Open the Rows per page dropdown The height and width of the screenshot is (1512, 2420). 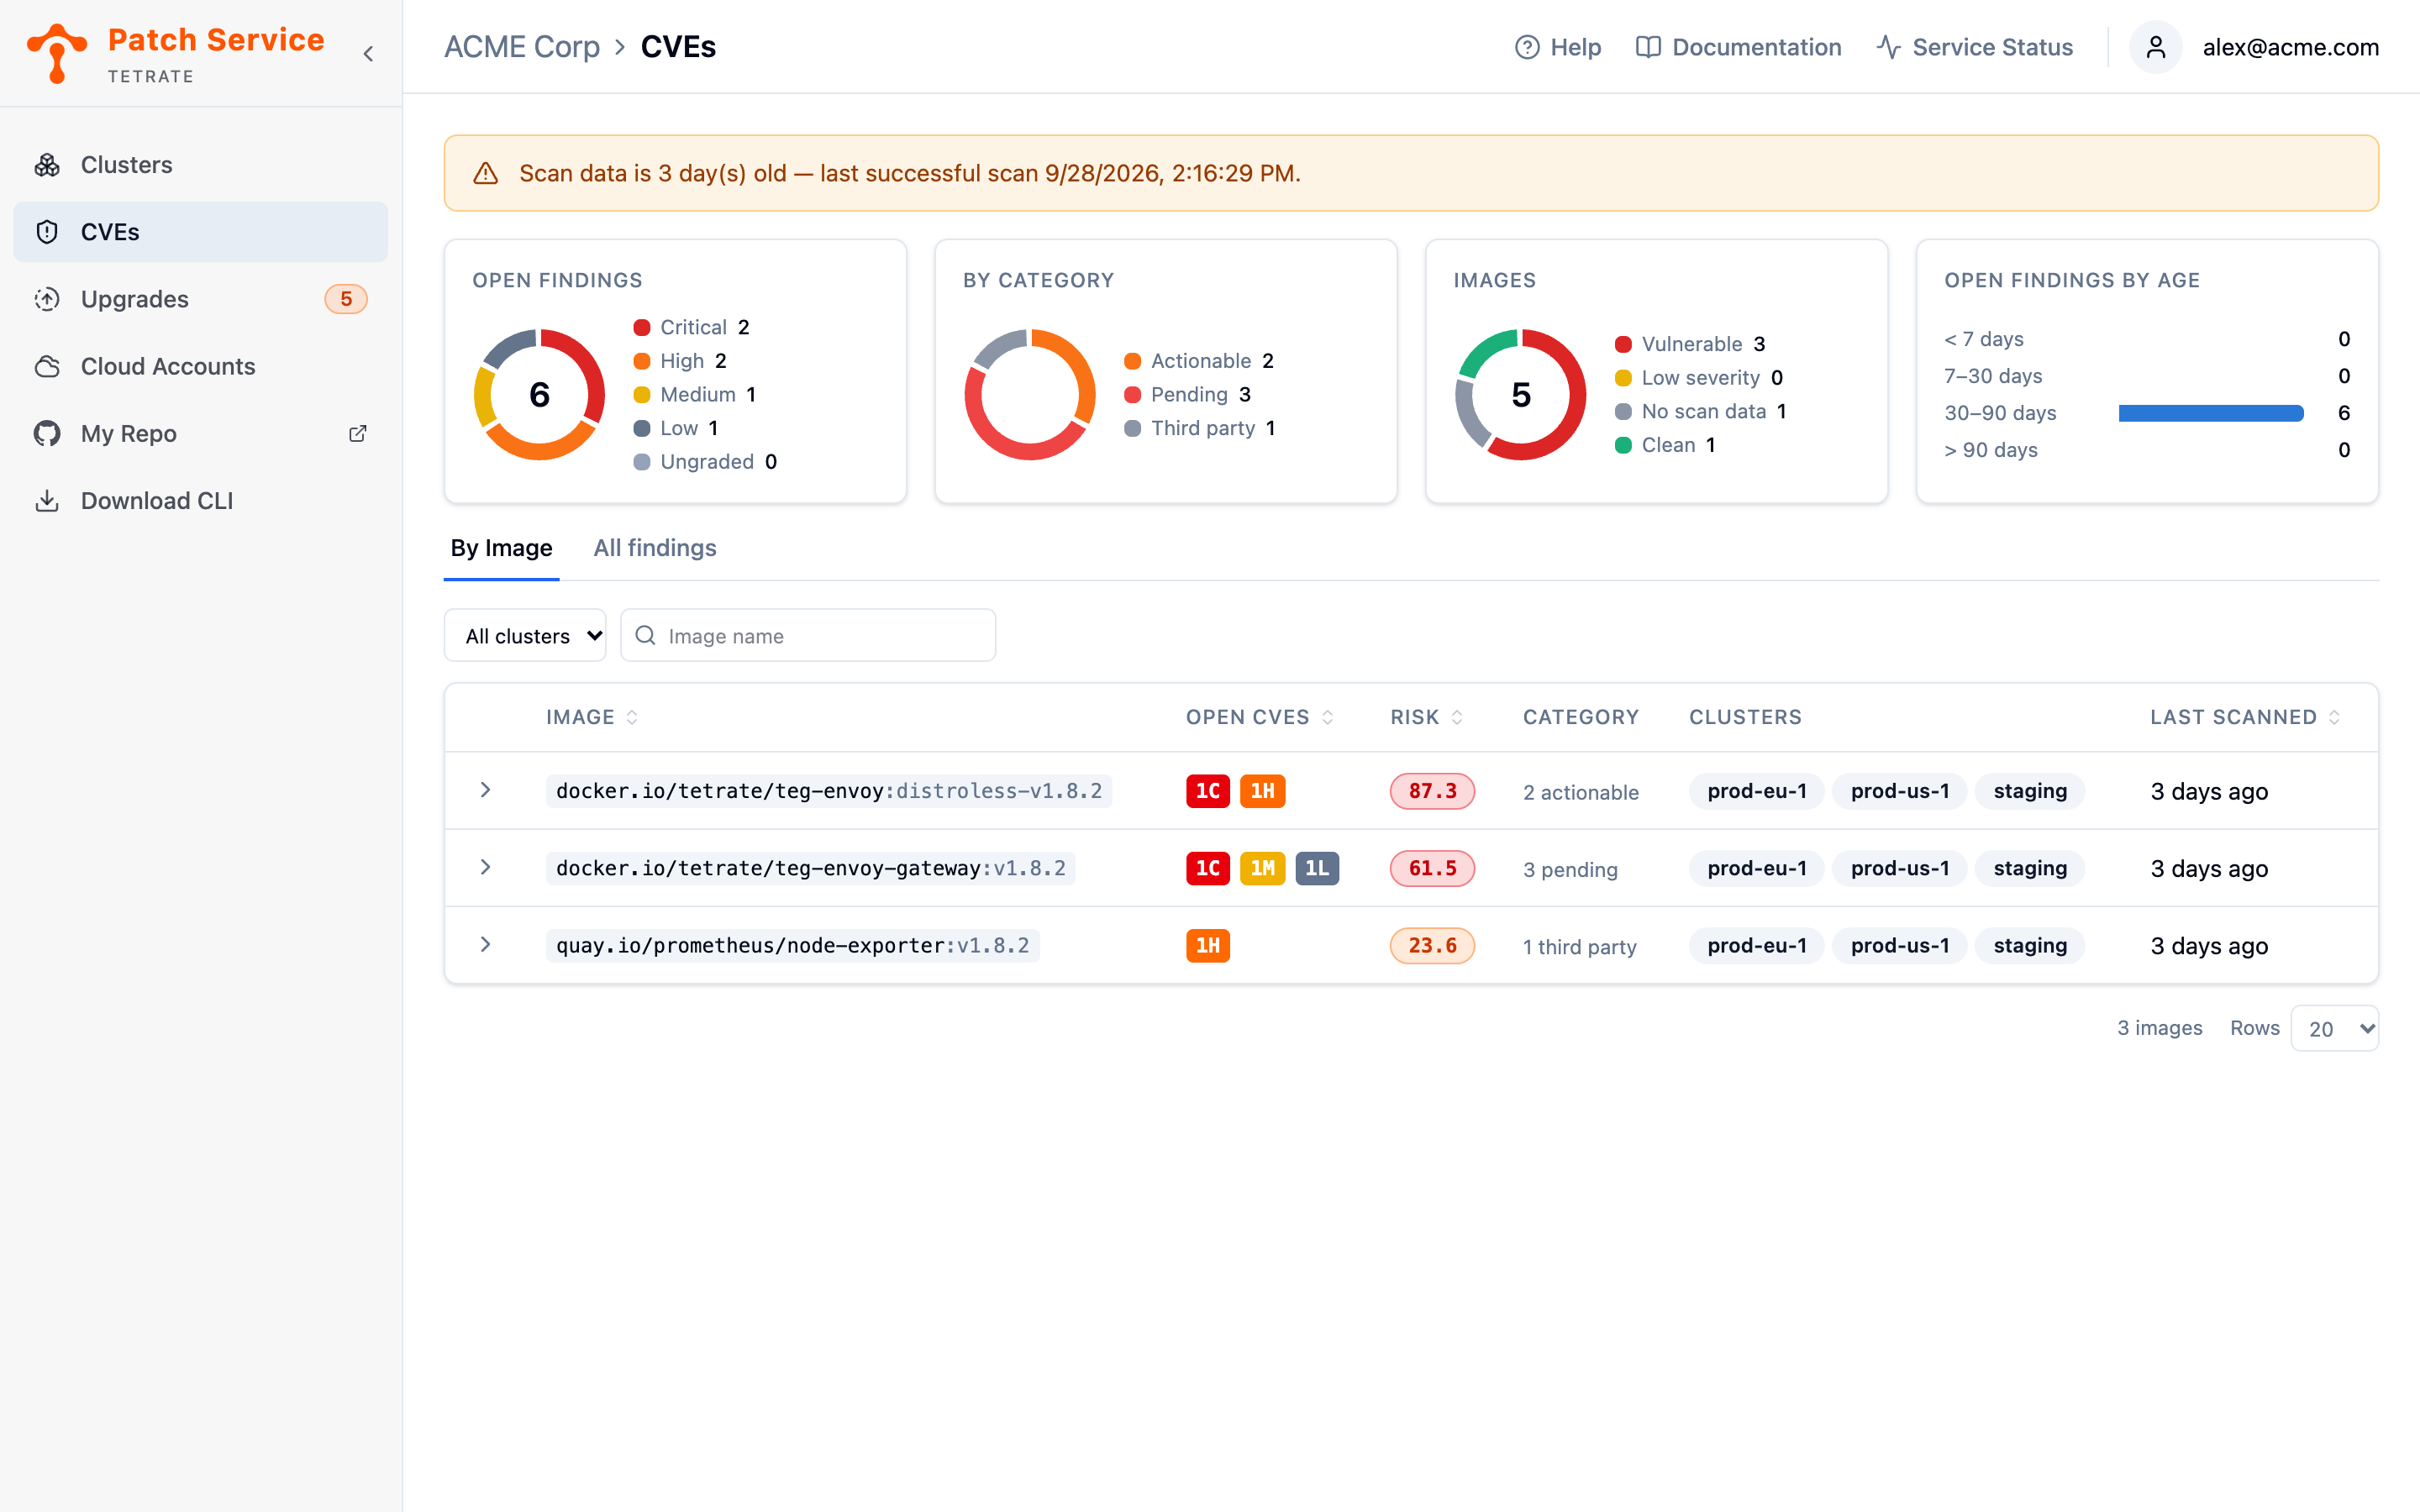tap(2334, 1028)
